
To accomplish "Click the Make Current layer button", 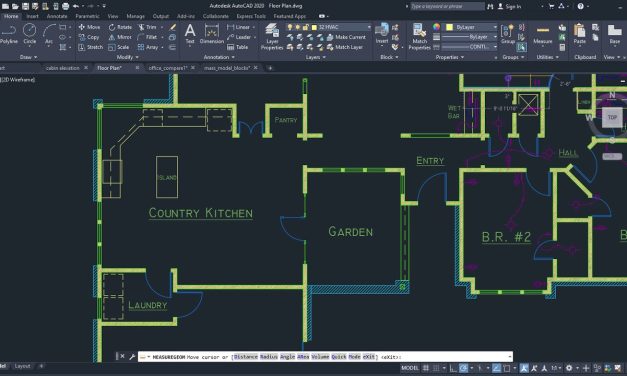I will [346, 37].
